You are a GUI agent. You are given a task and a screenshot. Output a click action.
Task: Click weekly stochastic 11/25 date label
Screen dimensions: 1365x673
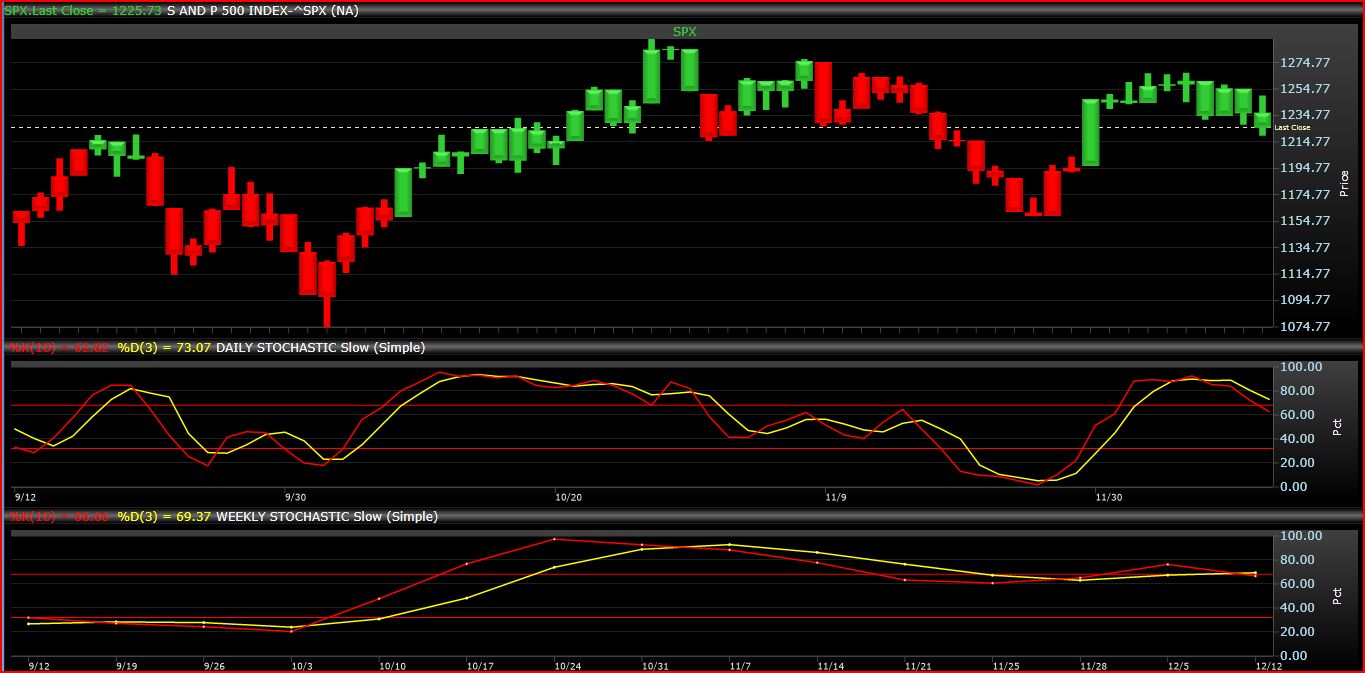[1006, 665]
